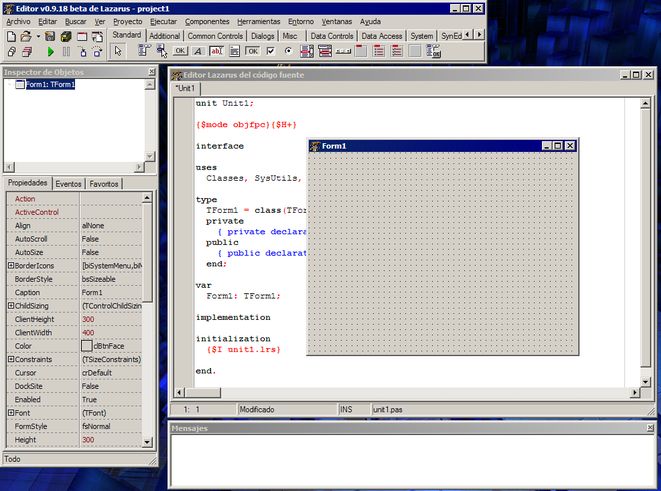Image resolution: width=661 pixels, height=491 pixels.
Task: Select the TPanel component in the palette
Action: coord(415,51)
